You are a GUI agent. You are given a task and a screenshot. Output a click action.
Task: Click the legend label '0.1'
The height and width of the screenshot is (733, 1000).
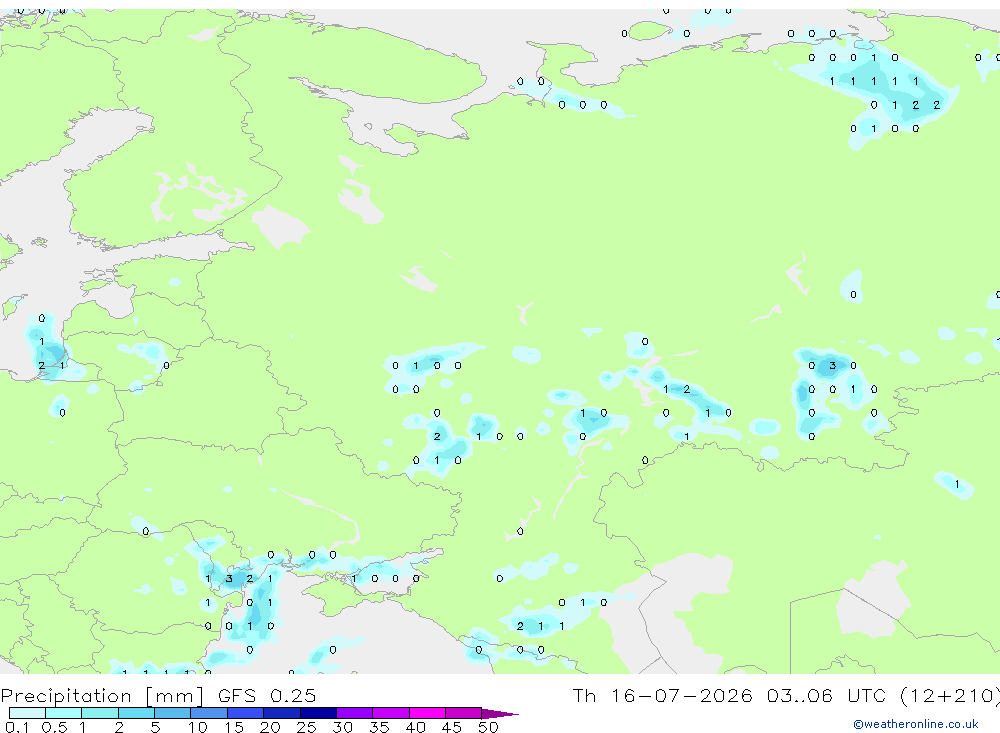(x=17, y=727)
